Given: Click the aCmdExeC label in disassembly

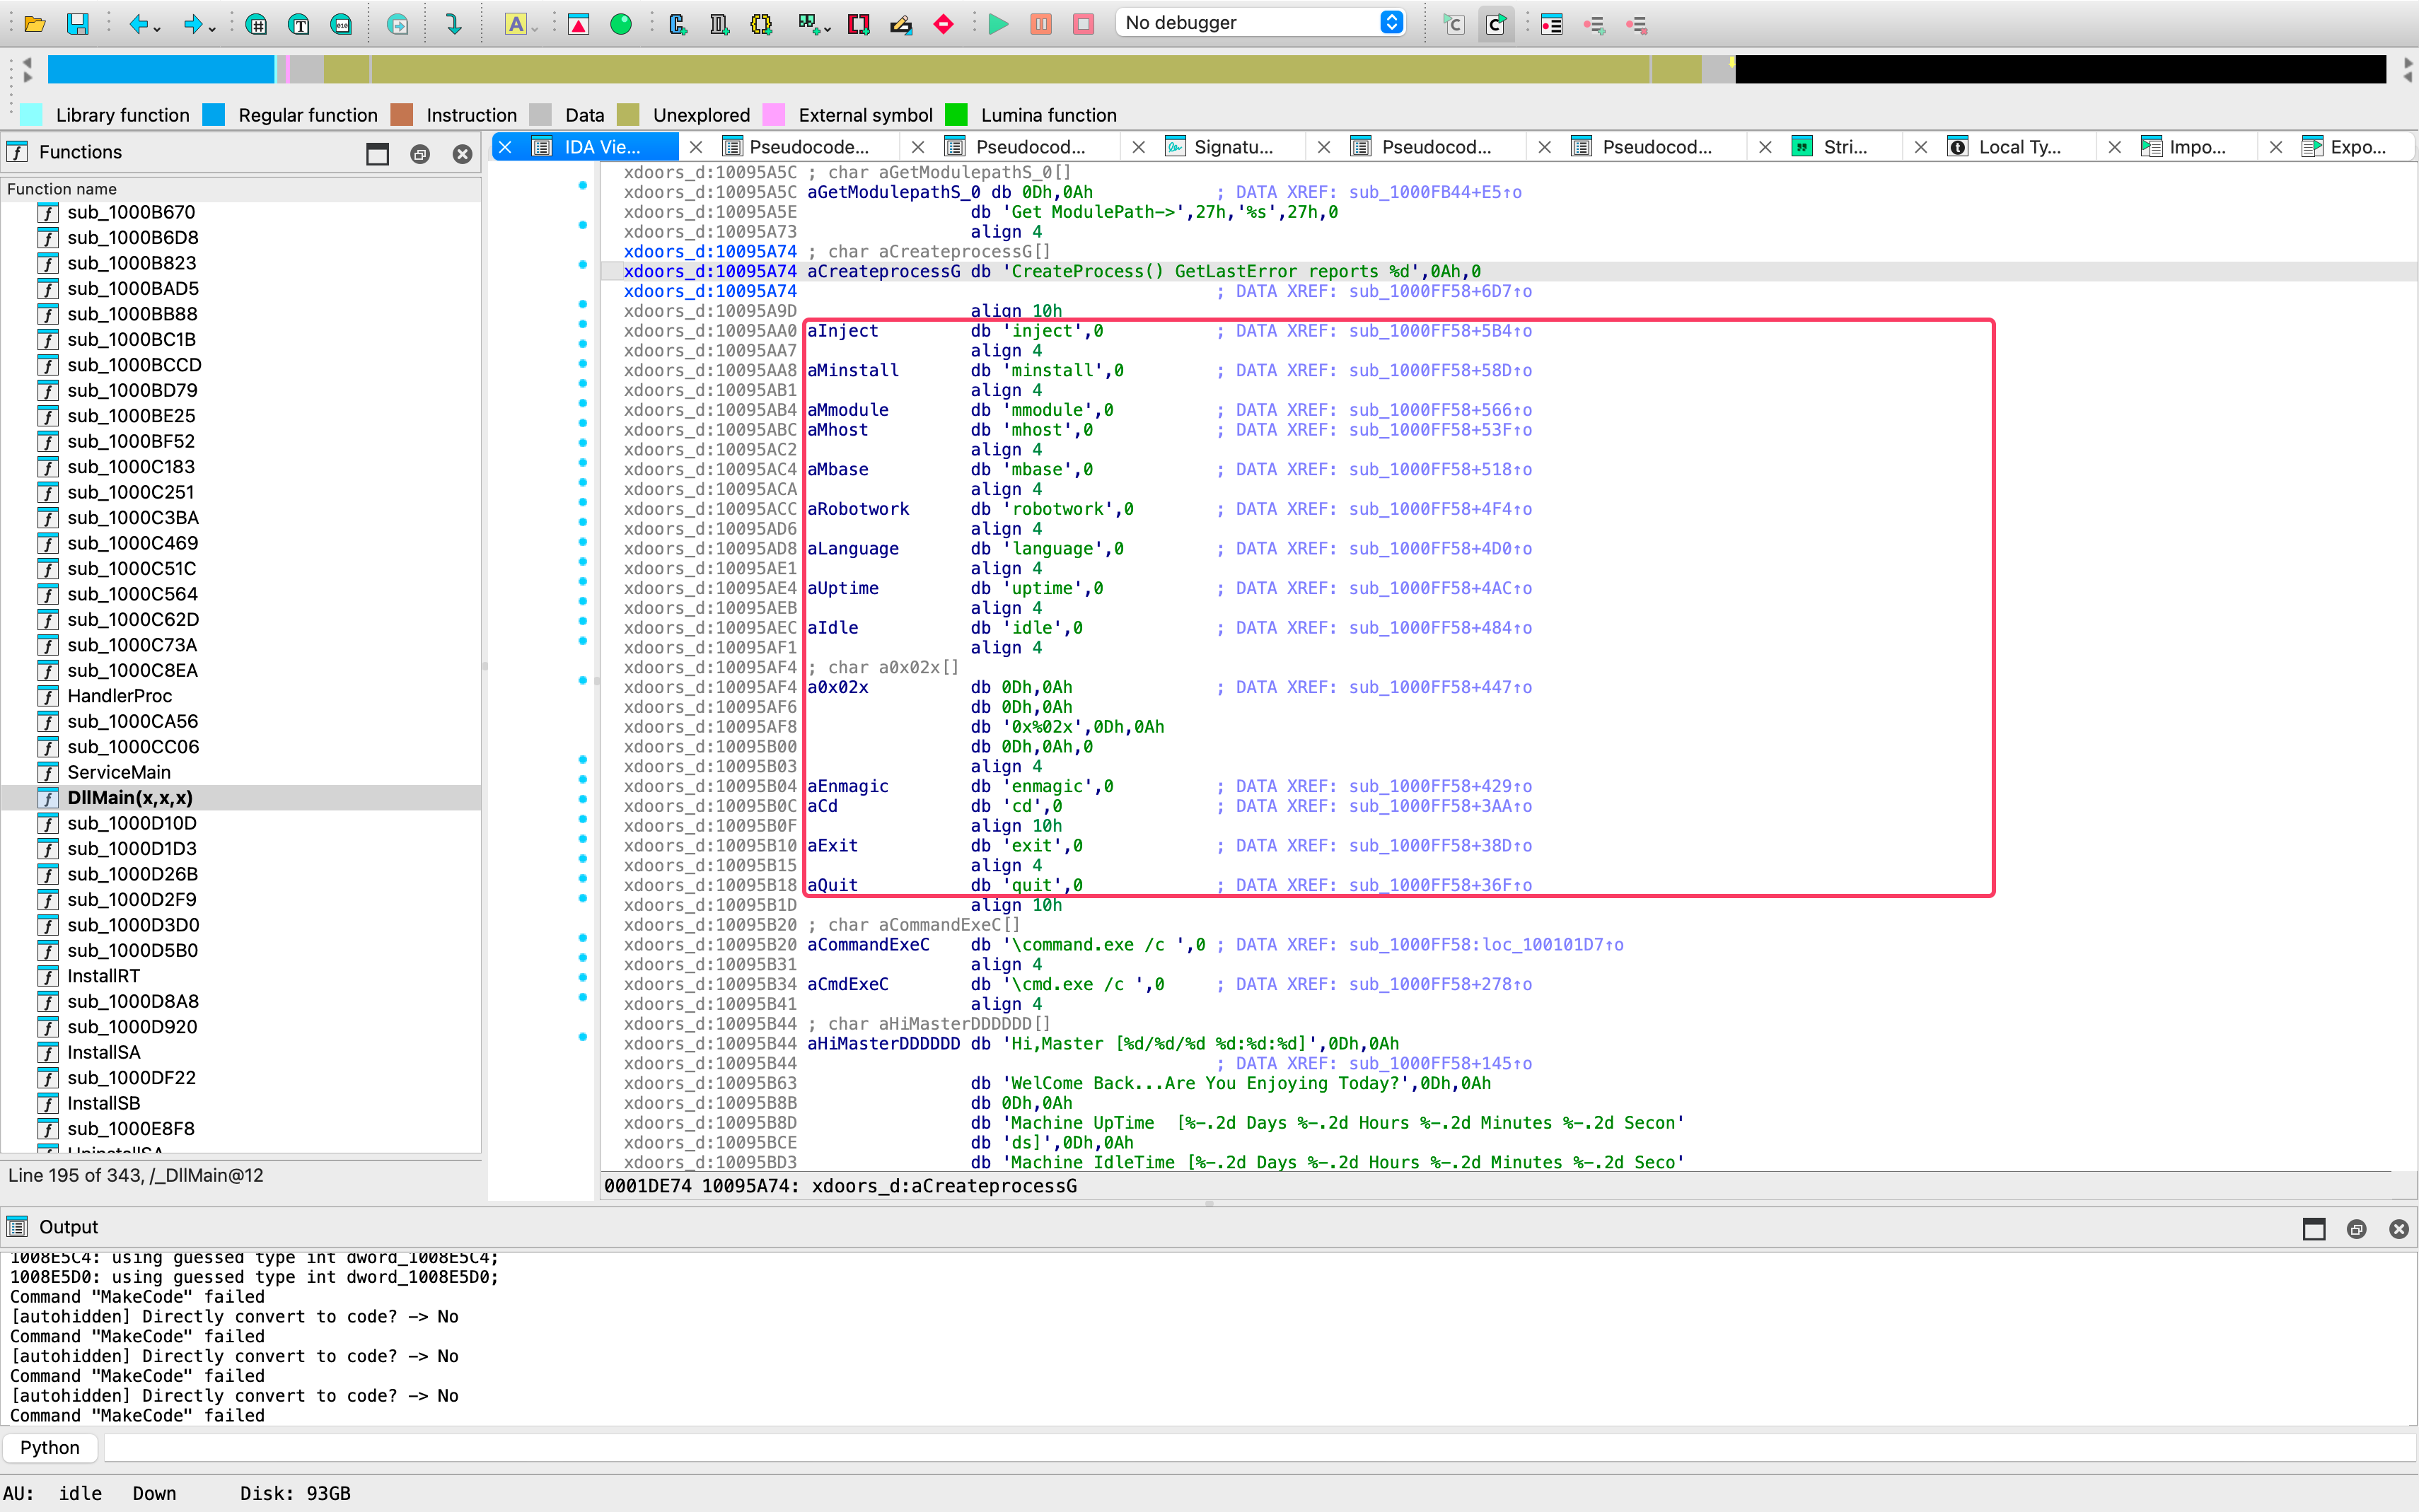Looking at the screenshot, I should pyautogui.click(x=847, y=984).
